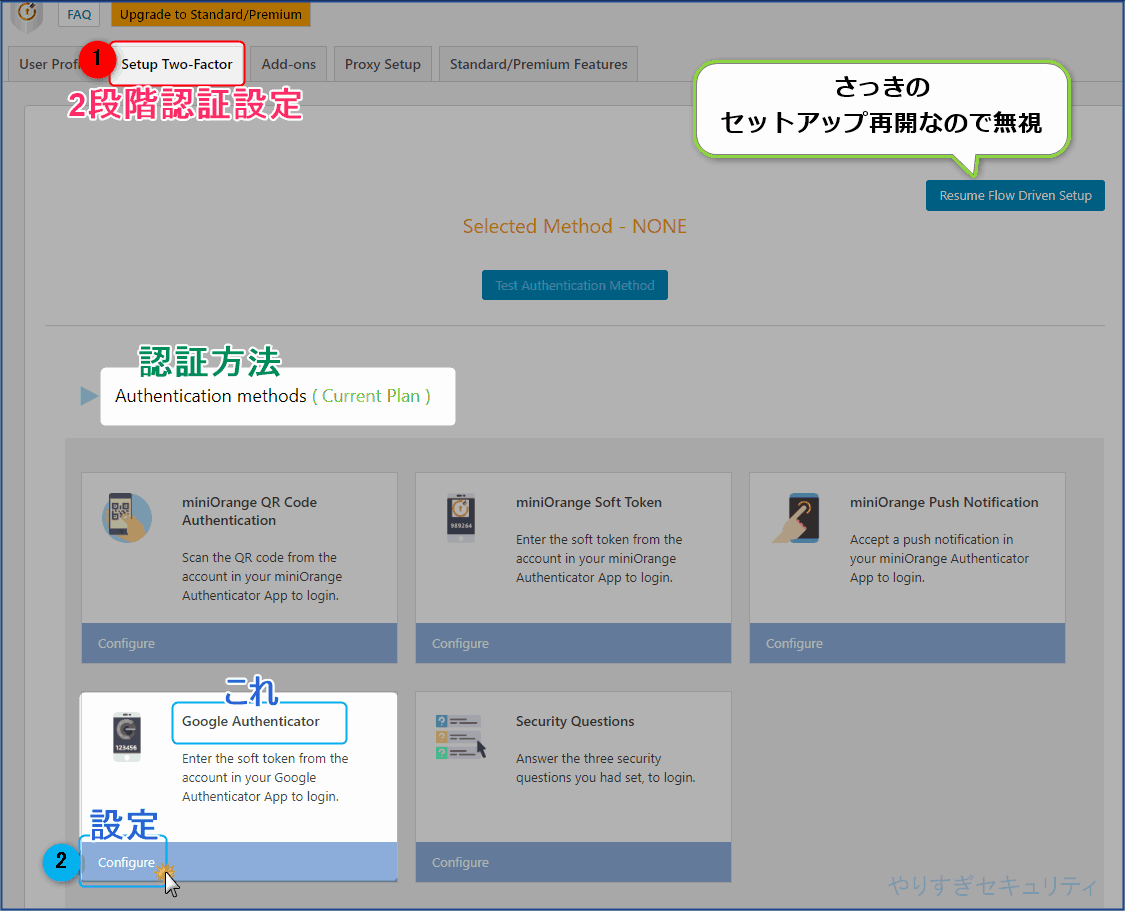
Task: Go to the Proxy Setup tab
Action: pos(382,64)
